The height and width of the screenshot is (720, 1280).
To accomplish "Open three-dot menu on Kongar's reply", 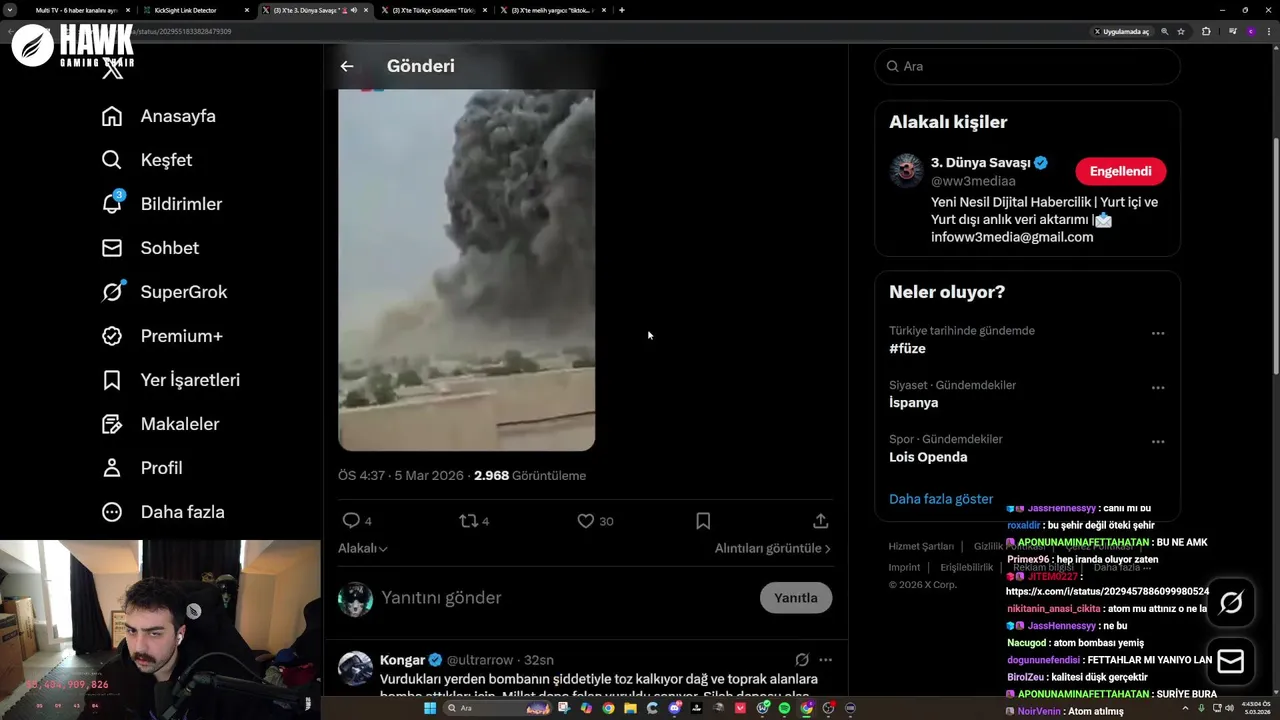I will click(x=825, y=660).
